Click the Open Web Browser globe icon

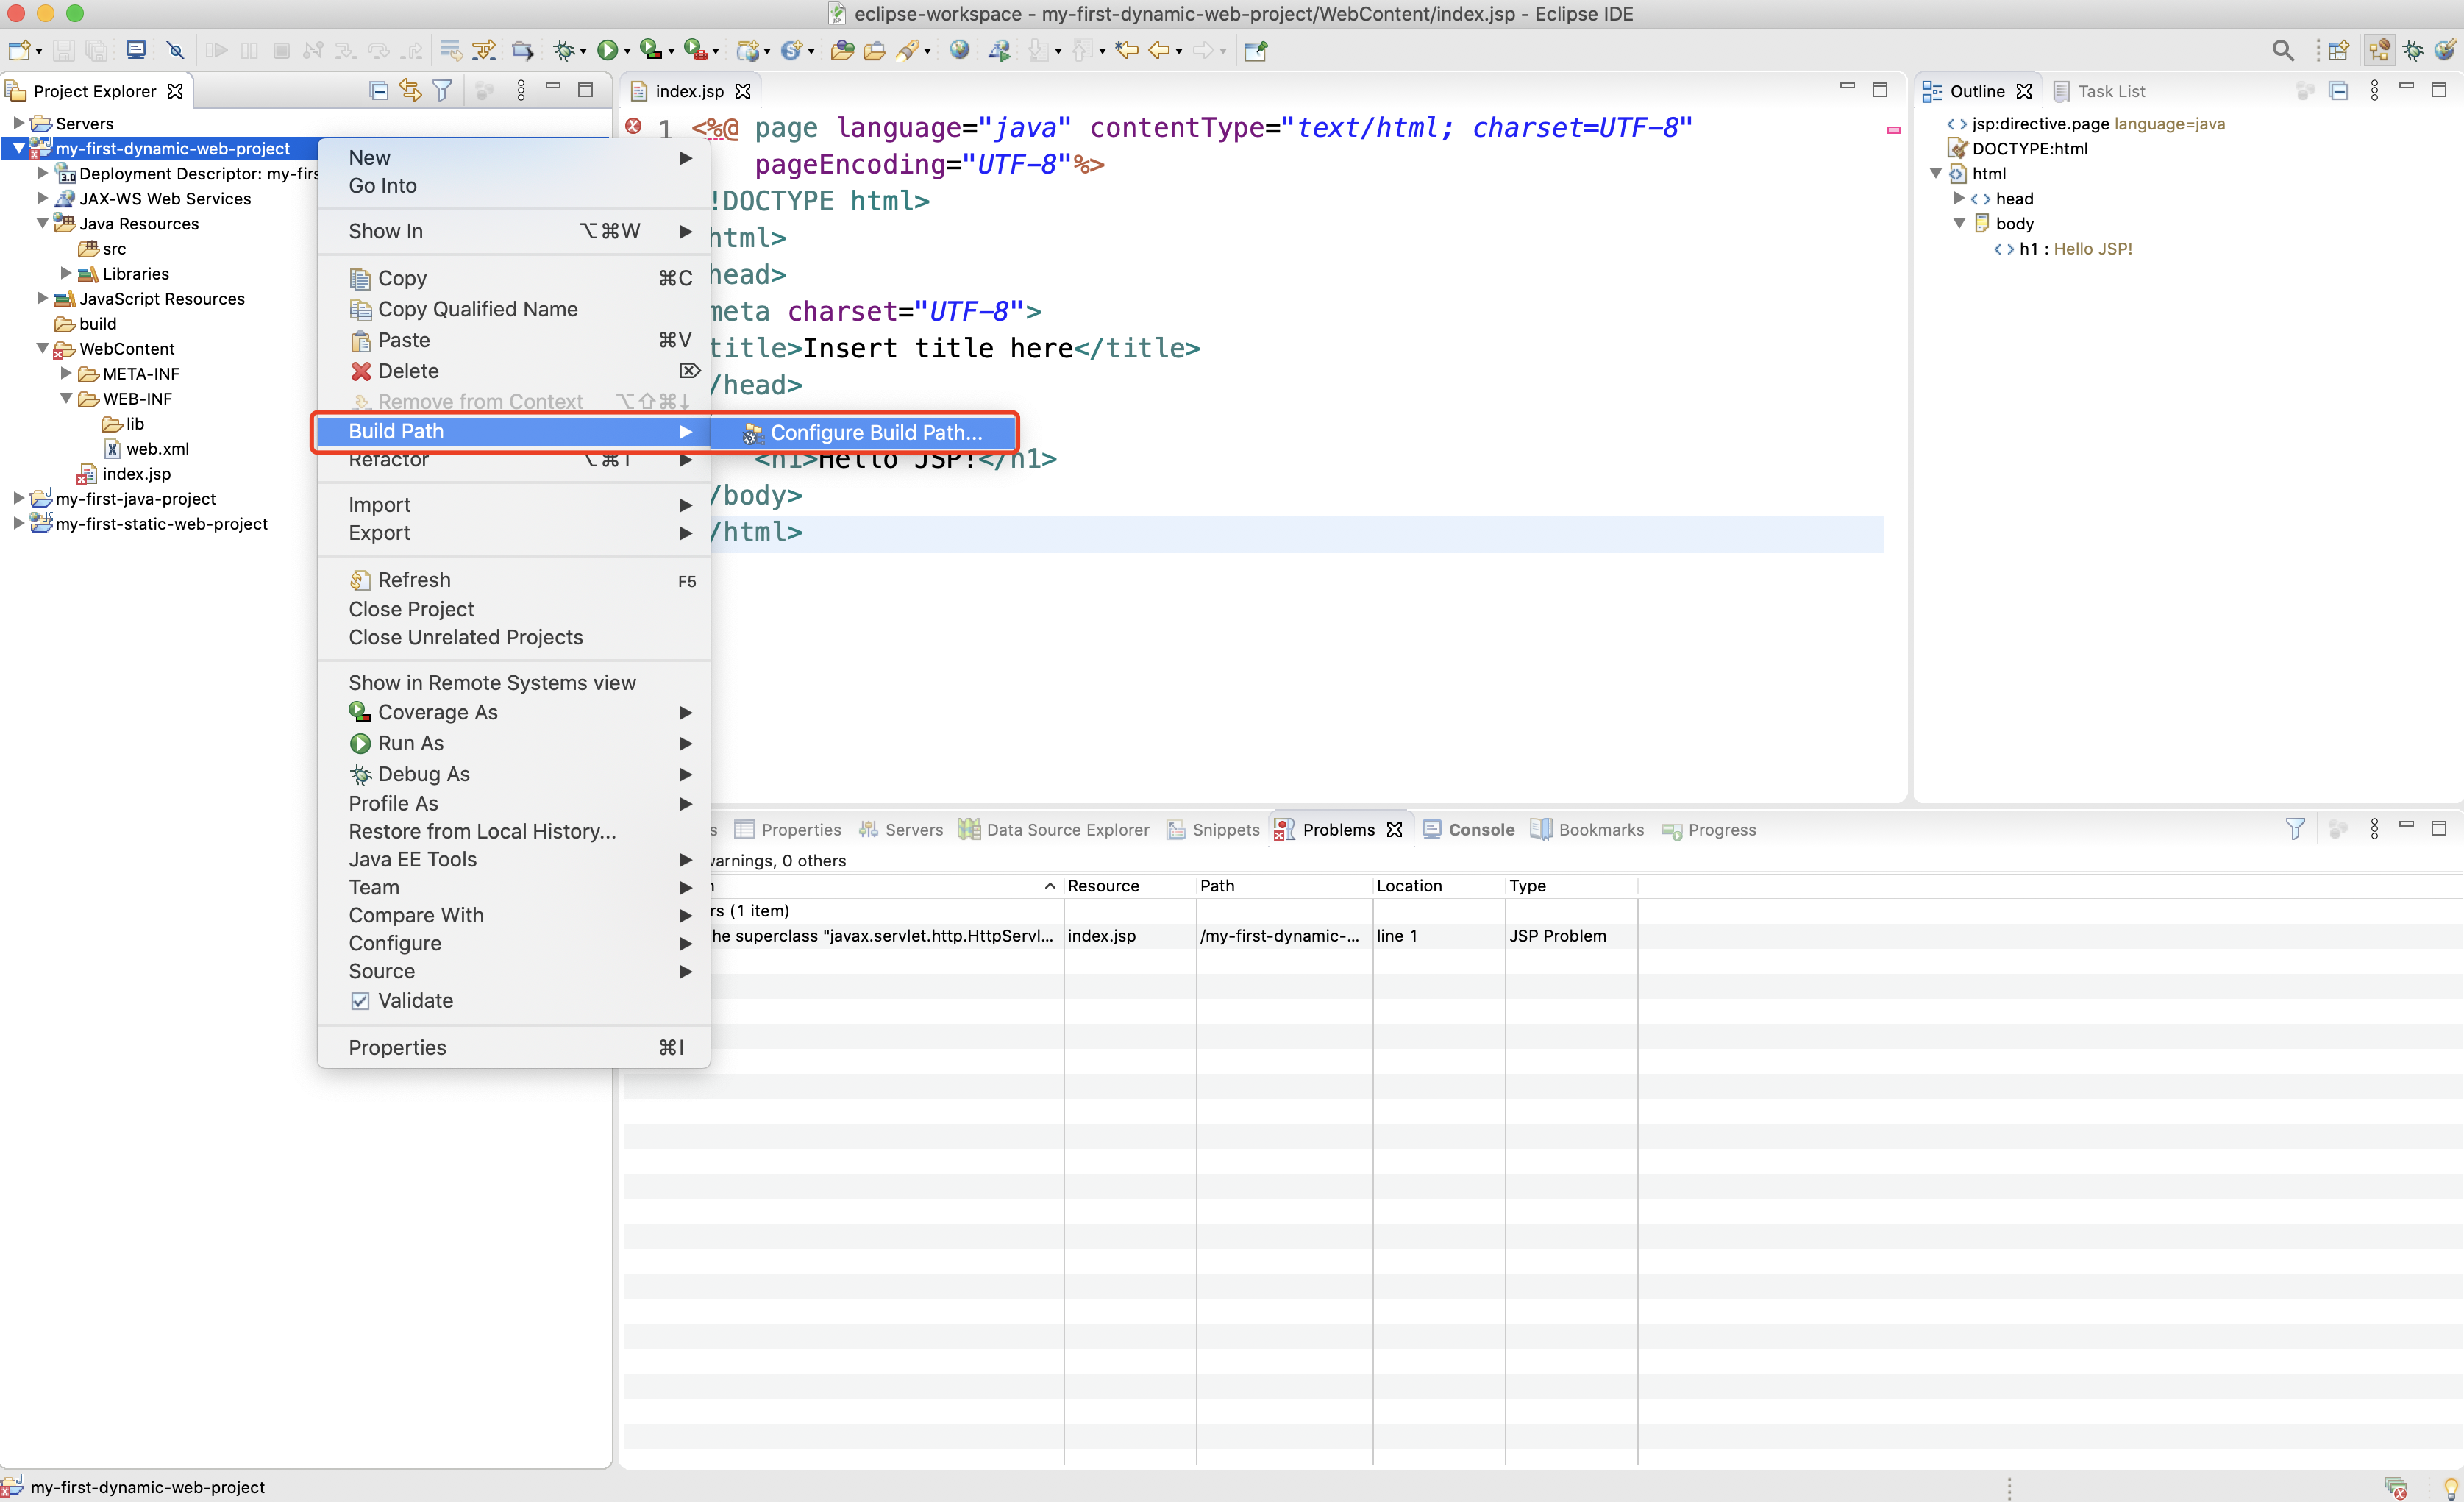pos(960,50)
